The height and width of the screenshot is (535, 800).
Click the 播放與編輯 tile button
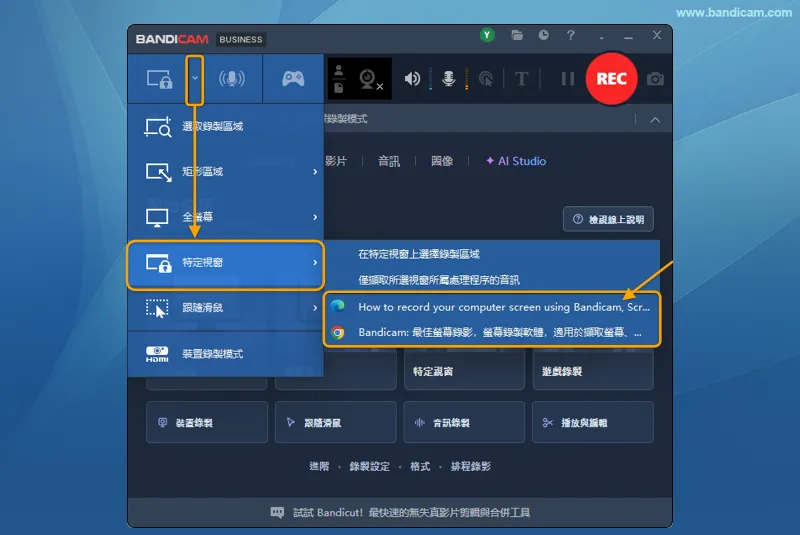point(592,422)
